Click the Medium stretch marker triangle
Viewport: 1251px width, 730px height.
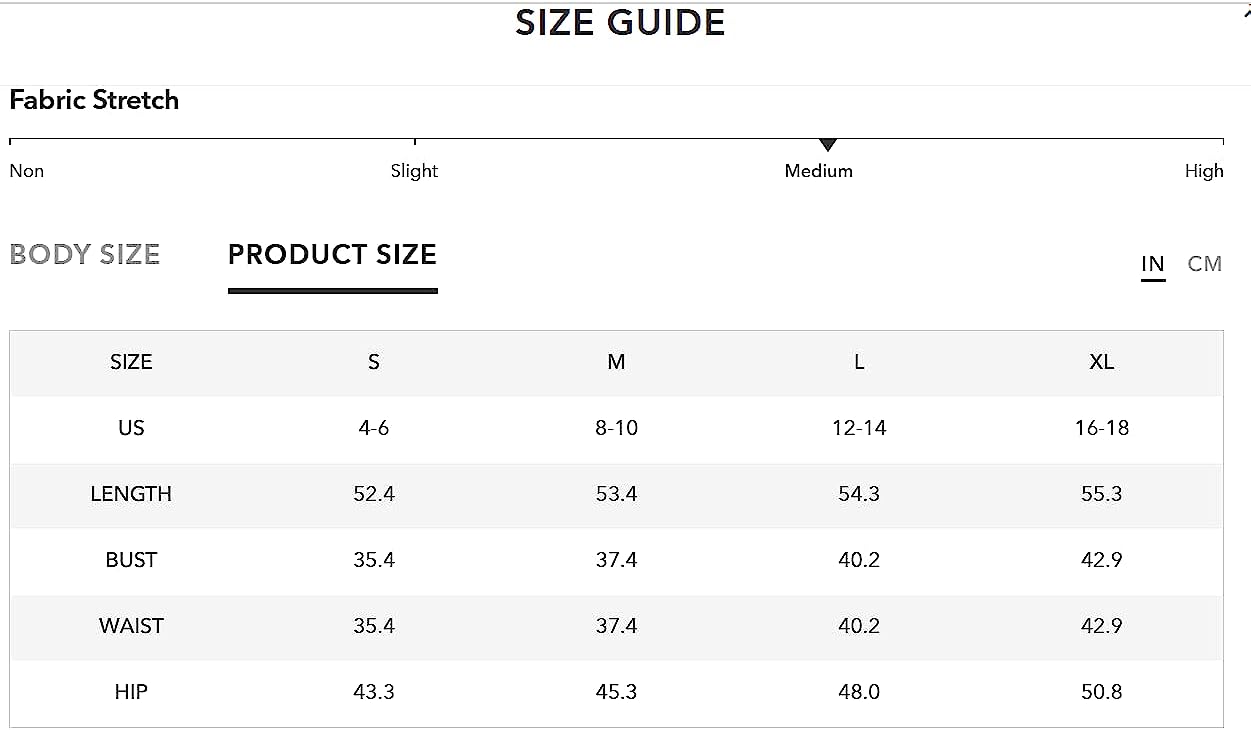coord(827,145)
